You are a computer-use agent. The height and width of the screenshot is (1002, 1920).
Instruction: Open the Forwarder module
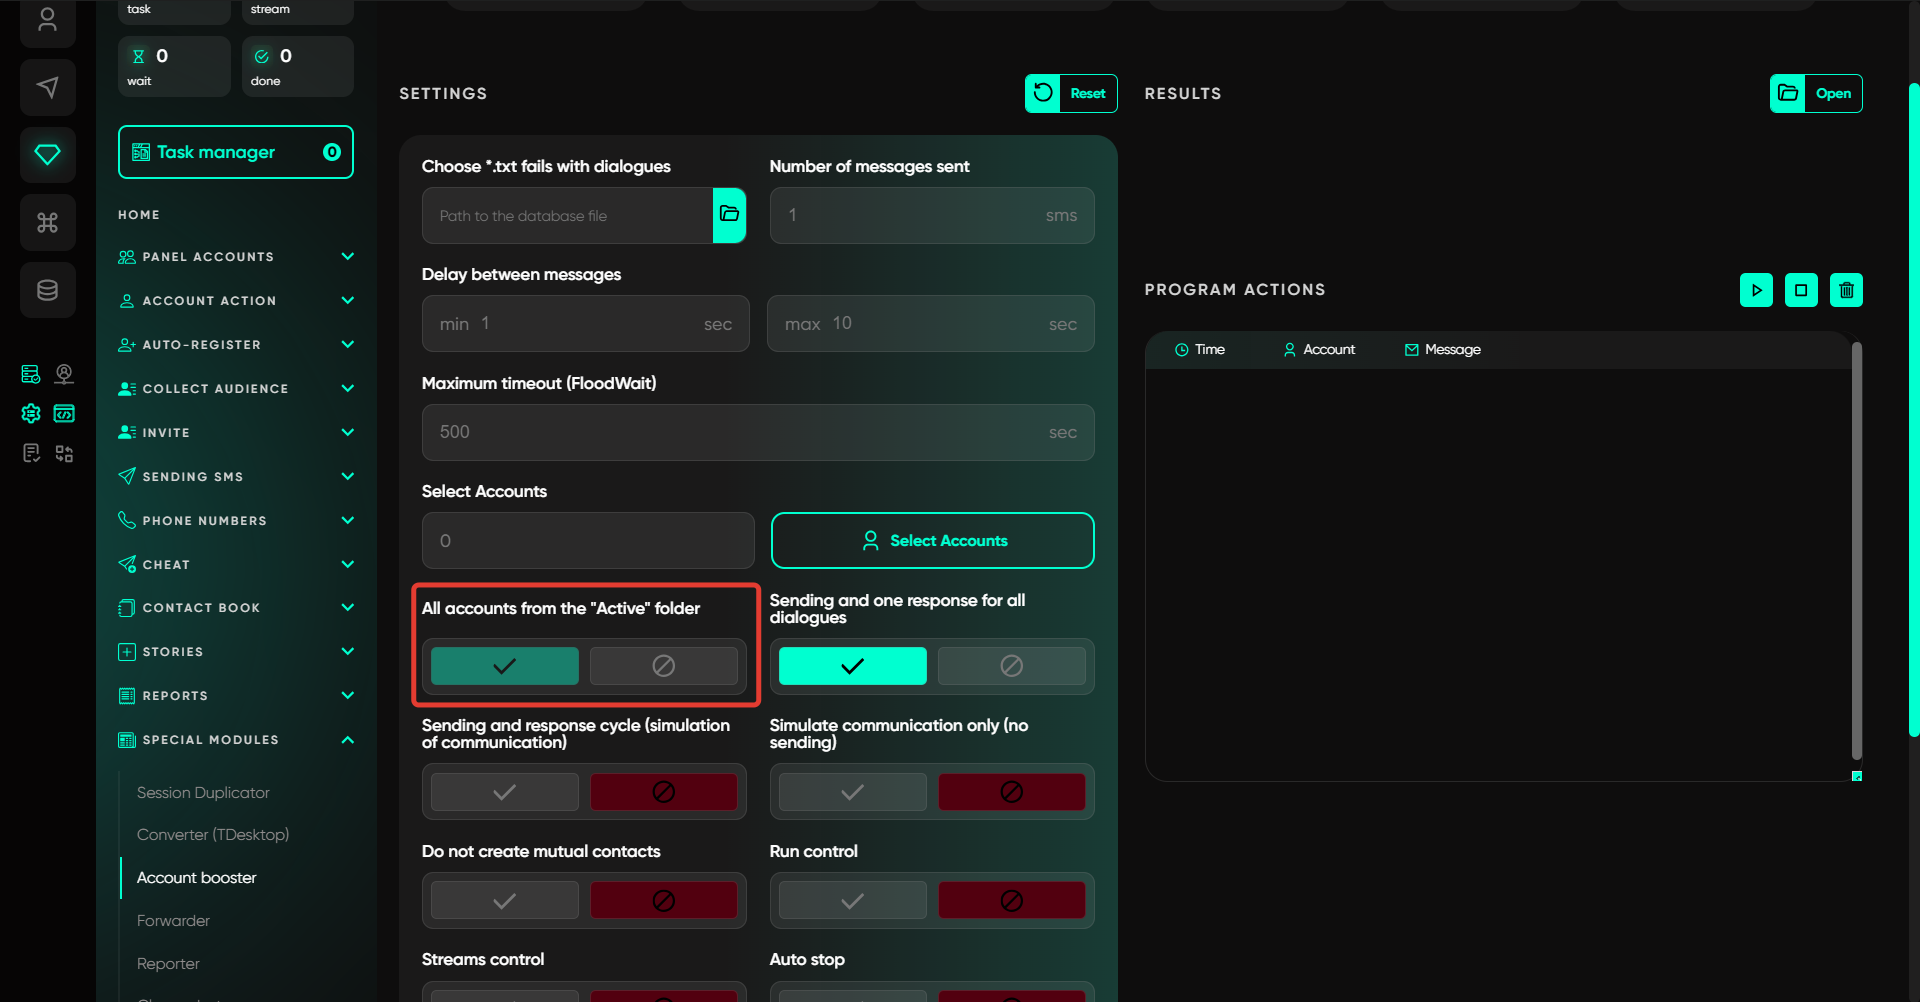(x=173, y=921)
